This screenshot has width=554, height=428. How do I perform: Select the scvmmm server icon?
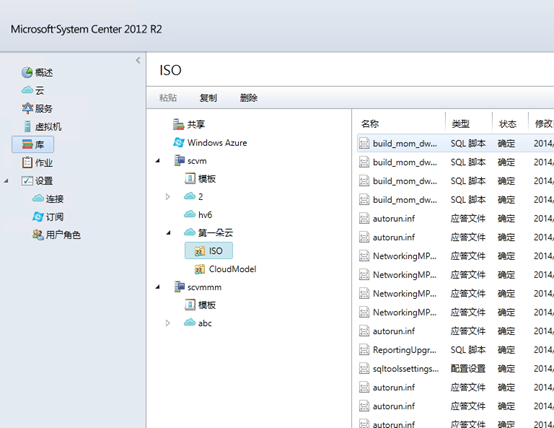(179, 287)
